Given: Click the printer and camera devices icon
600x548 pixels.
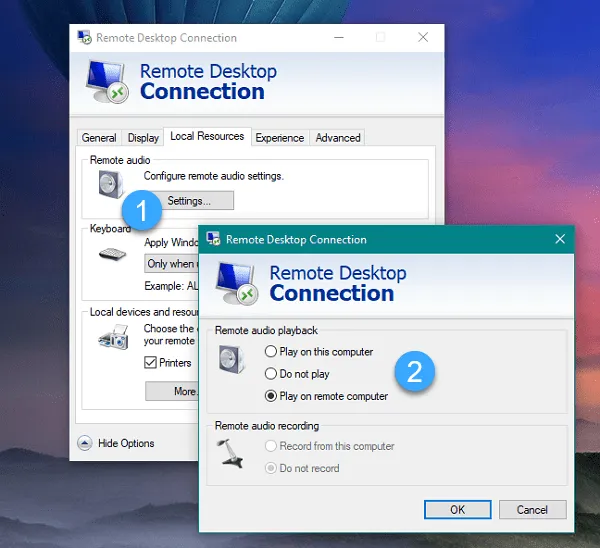Looking at the screenshot, I should coord(113,337).
